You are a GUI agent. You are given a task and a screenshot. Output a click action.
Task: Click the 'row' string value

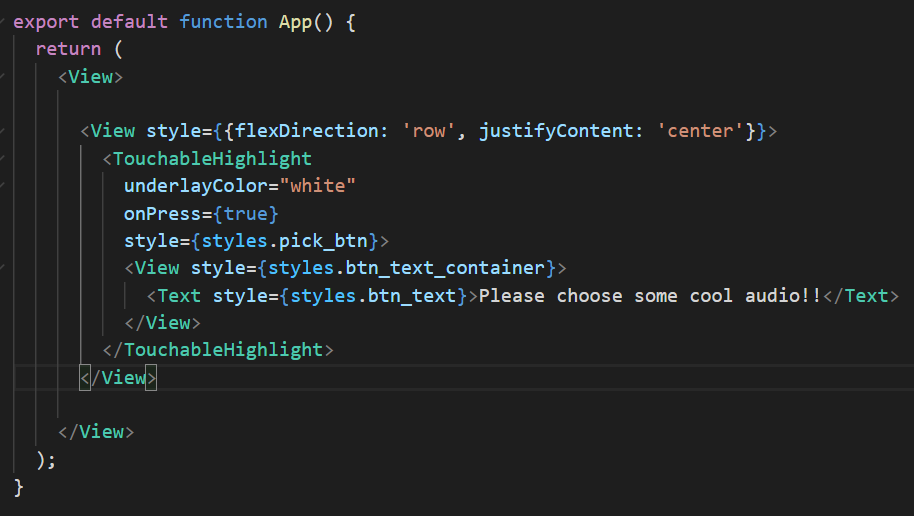click(429, 131)
